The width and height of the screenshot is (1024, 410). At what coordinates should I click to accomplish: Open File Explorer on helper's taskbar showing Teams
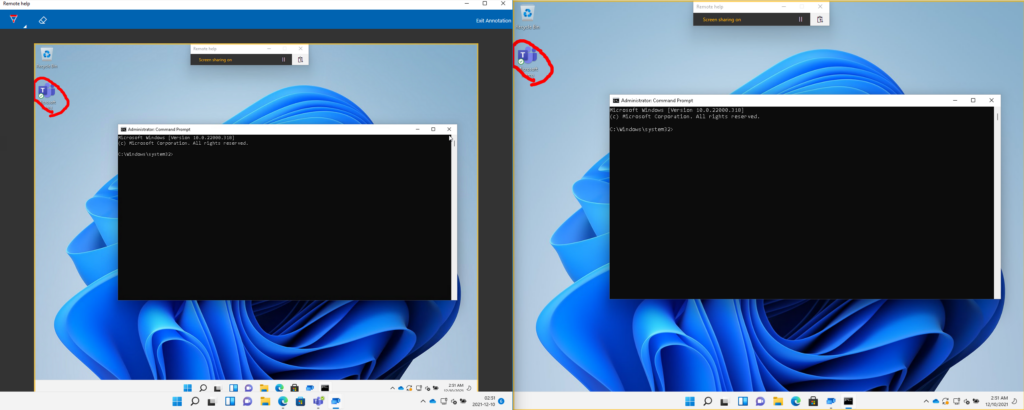click(265, 402)
